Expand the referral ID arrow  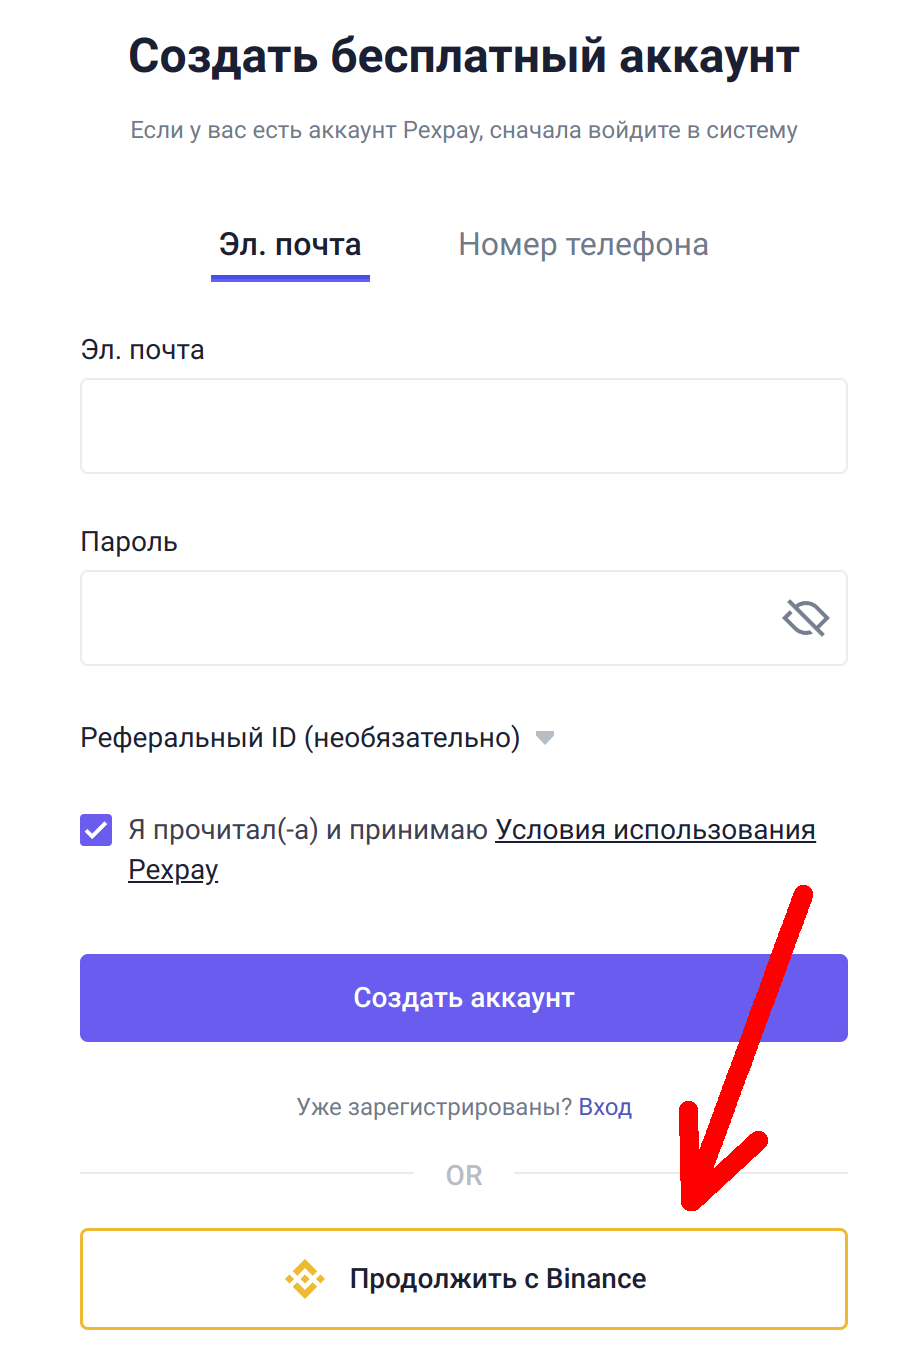[x=545, y=738]
